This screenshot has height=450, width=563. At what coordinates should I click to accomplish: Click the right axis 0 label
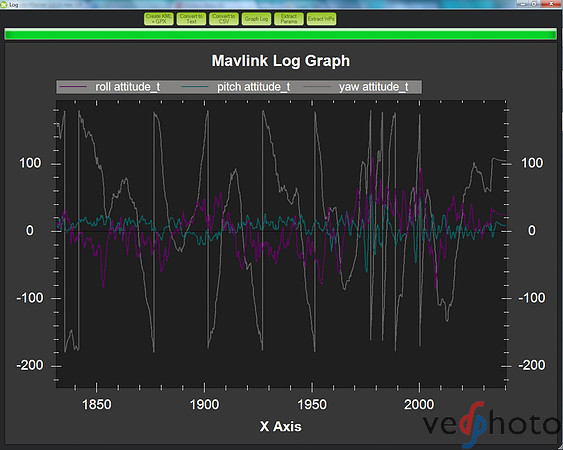coord(532,231)
